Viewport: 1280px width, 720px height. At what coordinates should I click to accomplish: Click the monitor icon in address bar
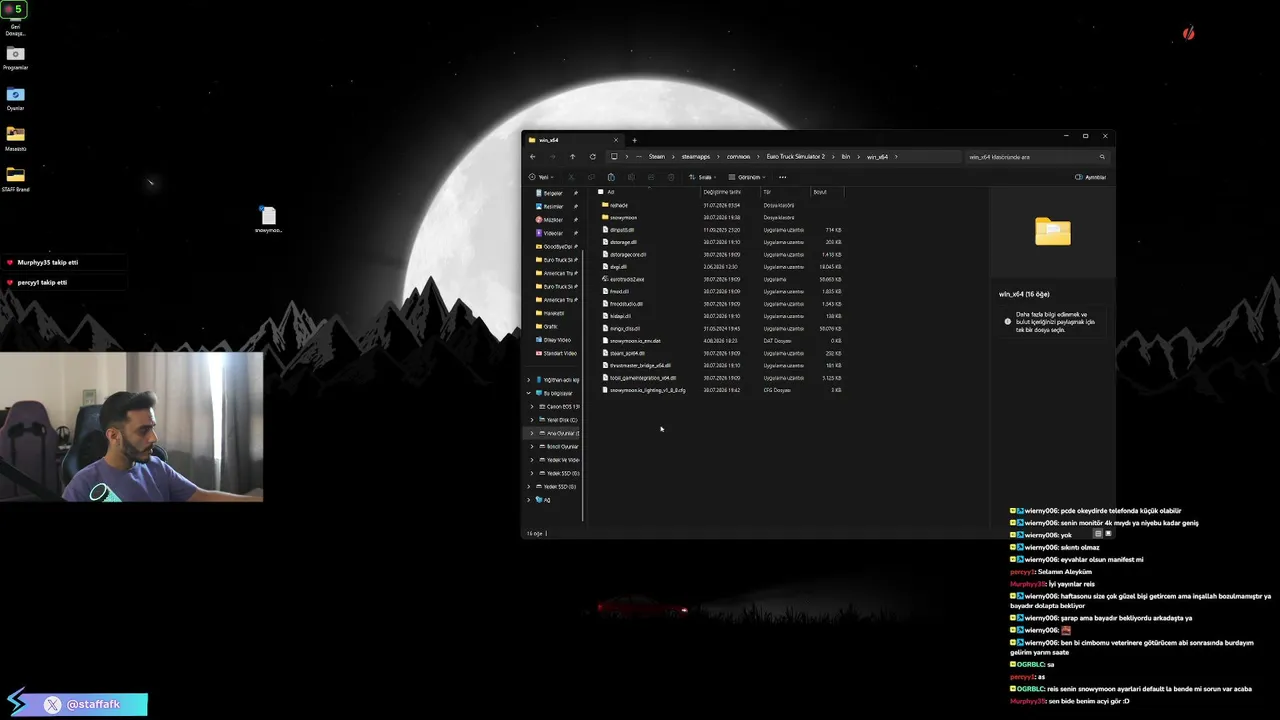[614, 157]
